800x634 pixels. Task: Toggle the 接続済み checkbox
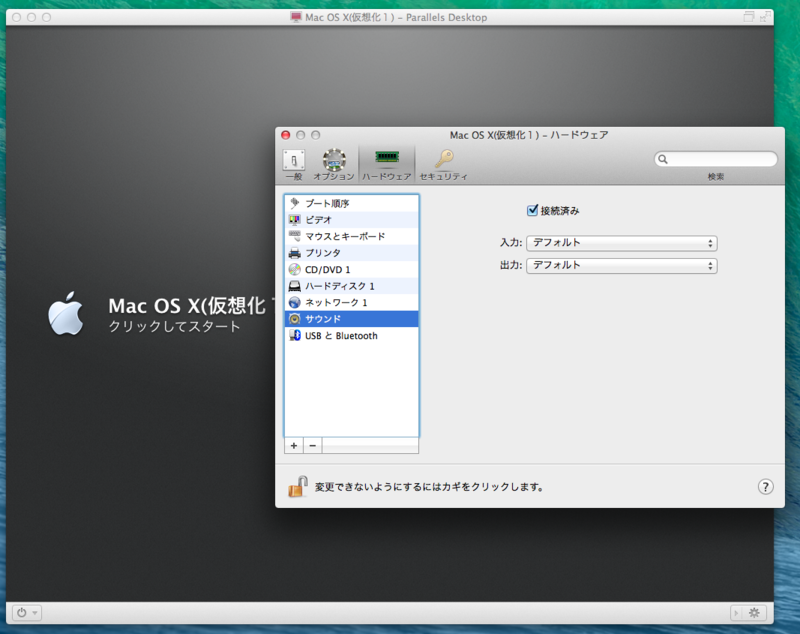coord(532,210)
